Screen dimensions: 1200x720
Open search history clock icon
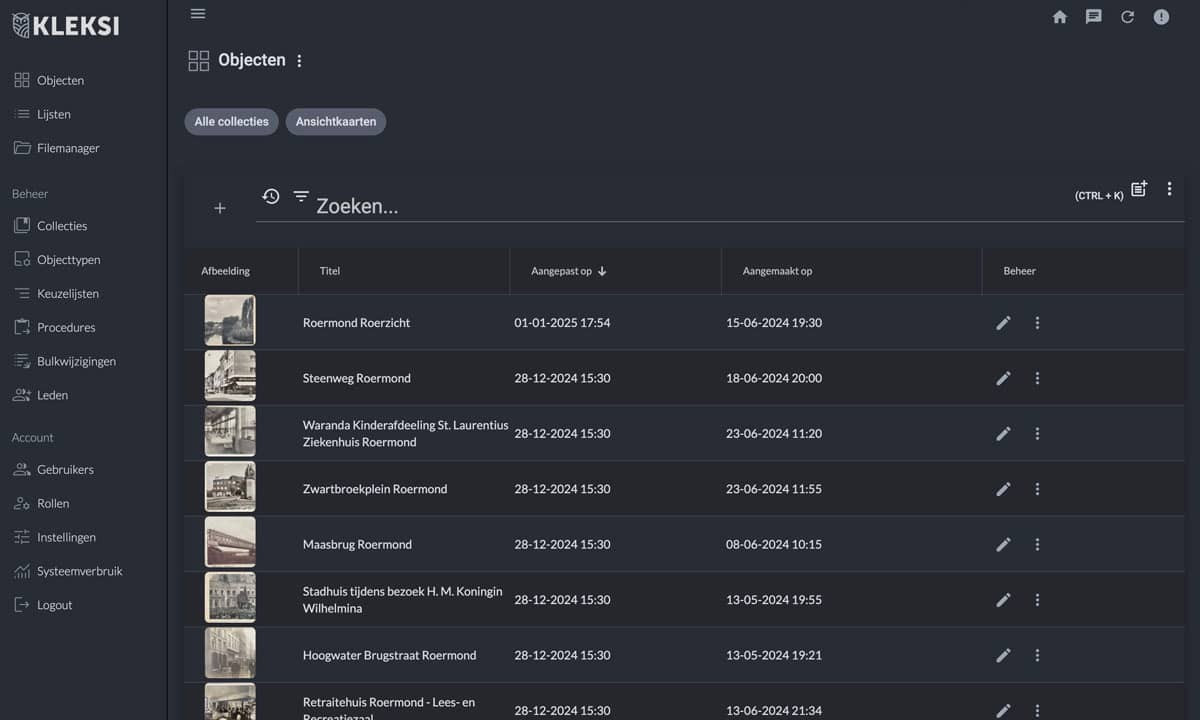tap(271, 196)
